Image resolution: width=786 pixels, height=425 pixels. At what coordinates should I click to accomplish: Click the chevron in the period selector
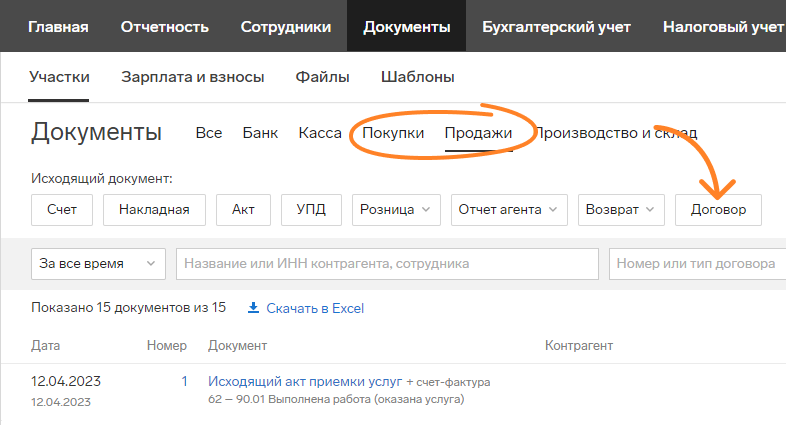click(150, 264)
